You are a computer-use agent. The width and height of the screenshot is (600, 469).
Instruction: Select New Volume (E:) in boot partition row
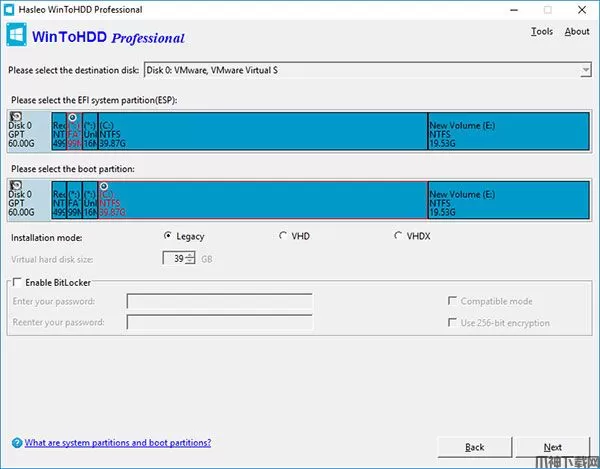pos(508,201)
